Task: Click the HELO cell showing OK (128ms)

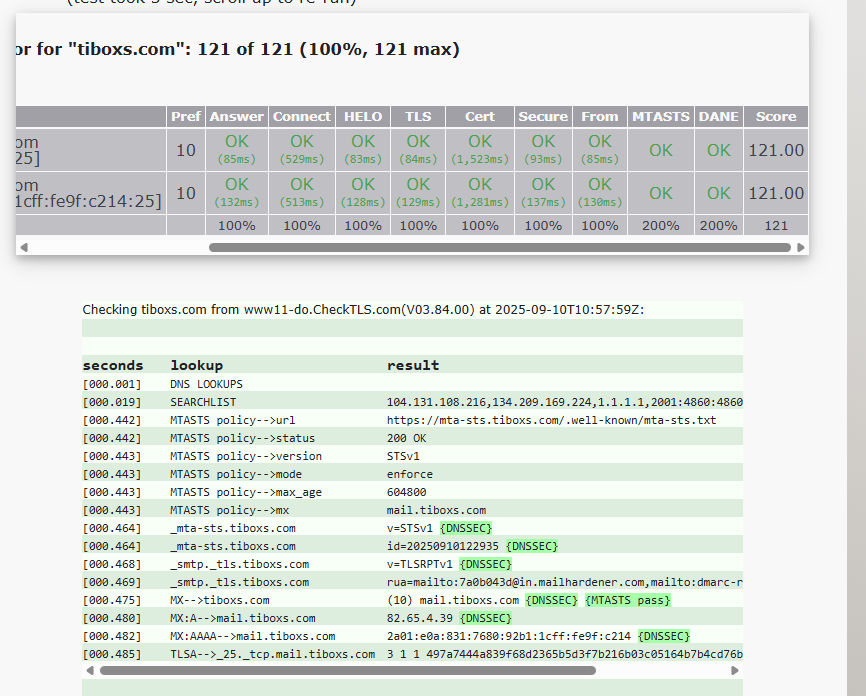Action: point(363,193)
